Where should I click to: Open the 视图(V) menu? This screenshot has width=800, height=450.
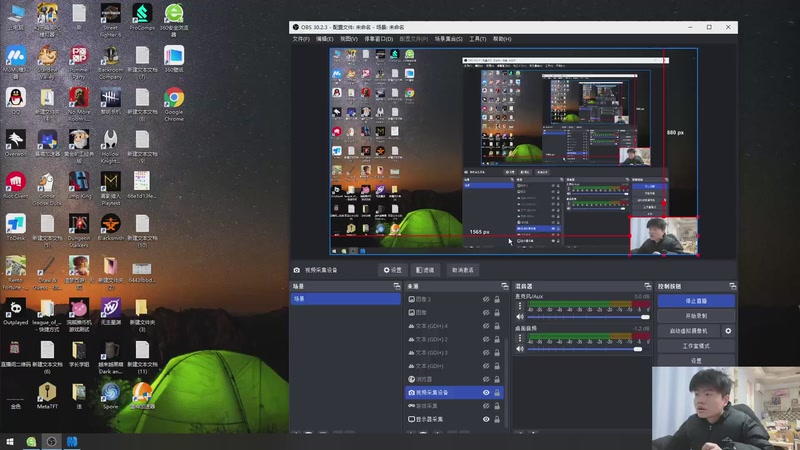click(x=349, y=39)
